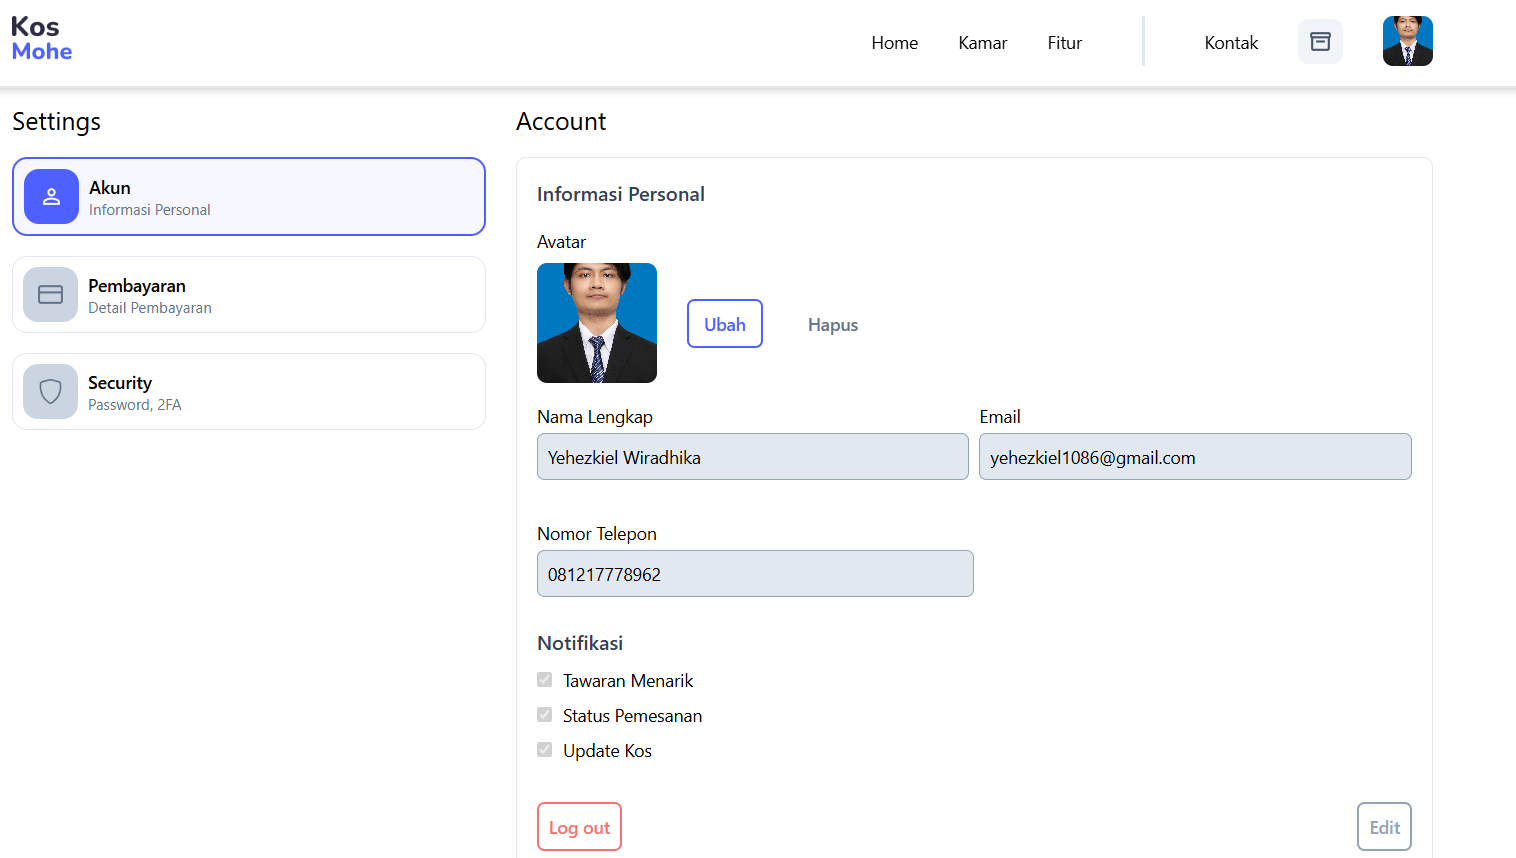The width and height of the screenshot is (1516, 858).
Task: Focus the Nama Lengkap input field
Action: coord(752,457)
